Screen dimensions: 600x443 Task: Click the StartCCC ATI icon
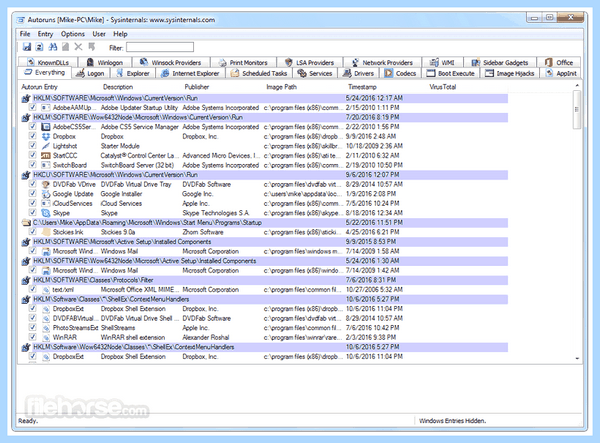[x=46, y=155]
